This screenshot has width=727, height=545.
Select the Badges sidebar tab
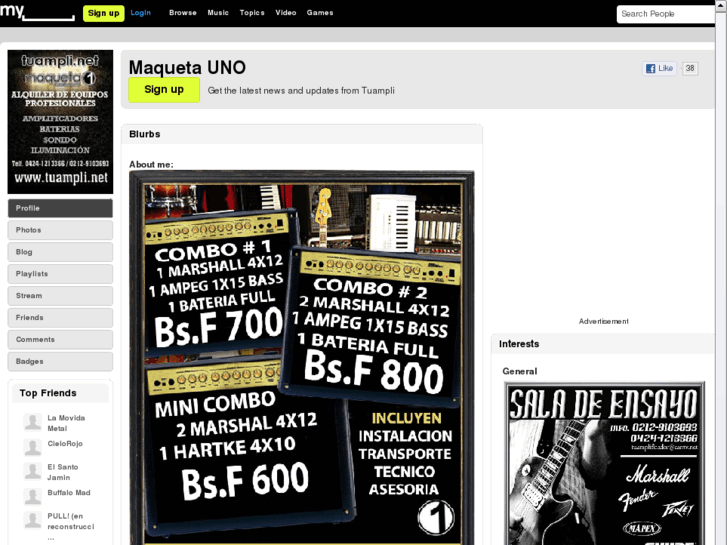(60, 361)
